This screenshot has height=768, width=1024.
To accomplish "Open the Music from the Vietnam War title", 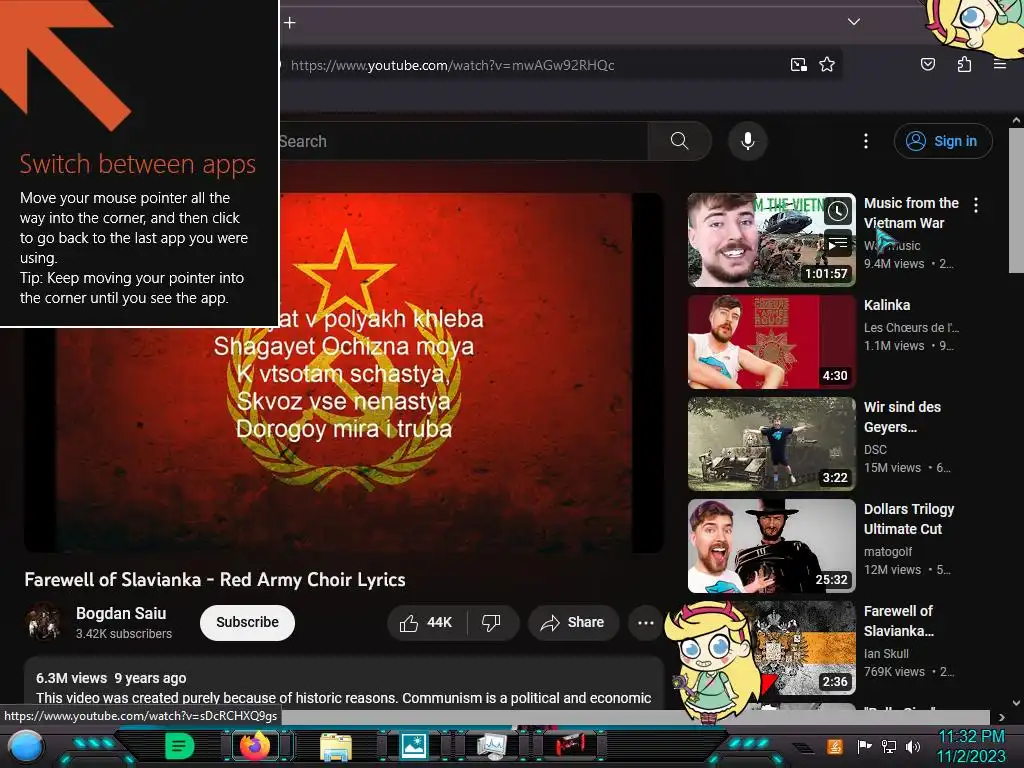I will click(x=911, y=213).
